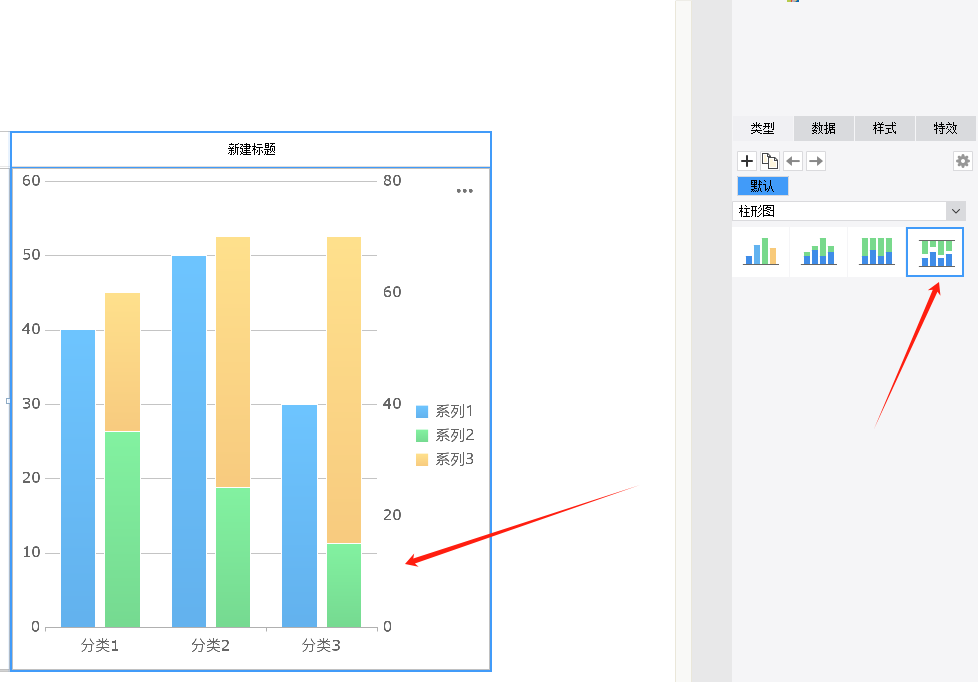
Task: Click the add (+) chart condition icon
Action: [x=747, y=161]
